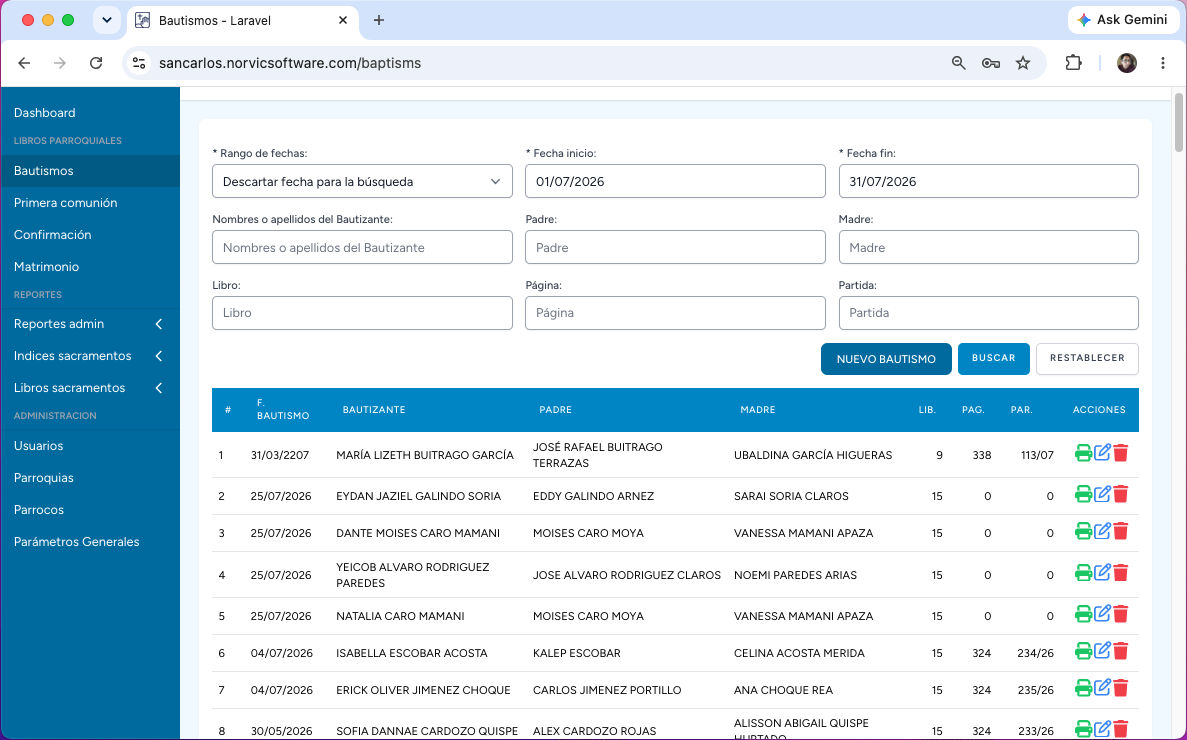The image size is (1187, 740).
Task: Click the RESTABLECER button
Action: pos(1087,359)
